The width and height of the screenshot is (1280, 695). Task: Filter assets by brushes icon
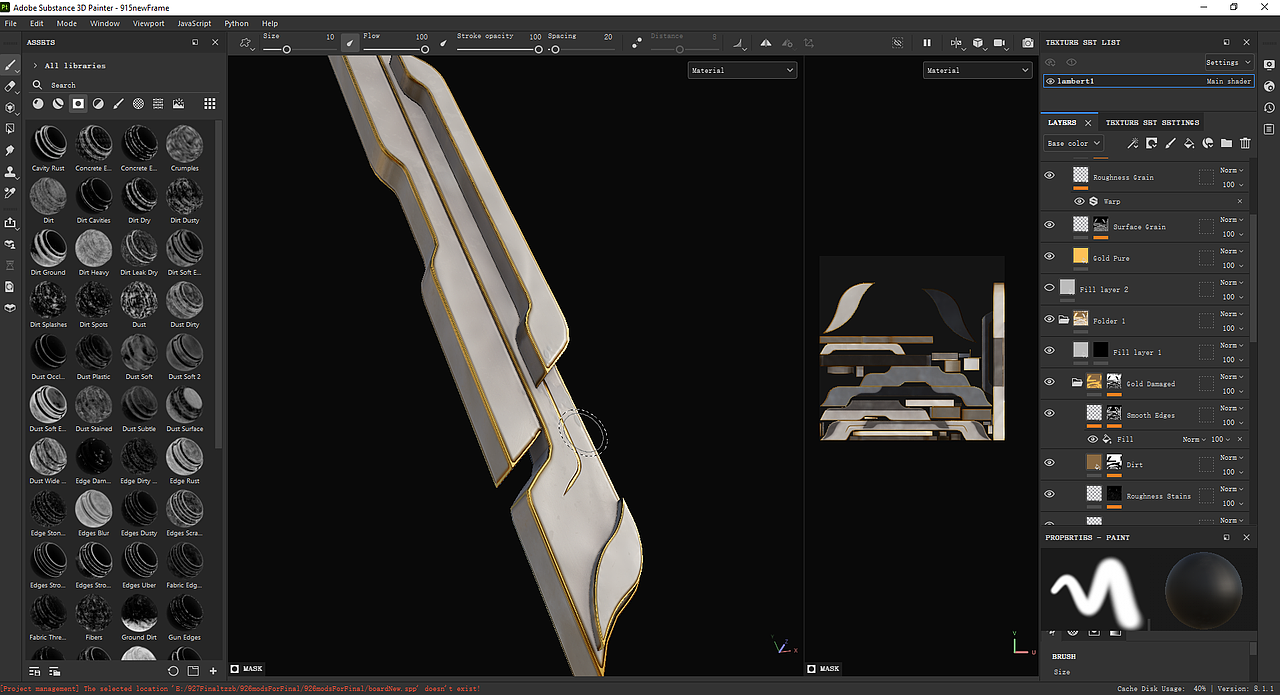point(118,103)
